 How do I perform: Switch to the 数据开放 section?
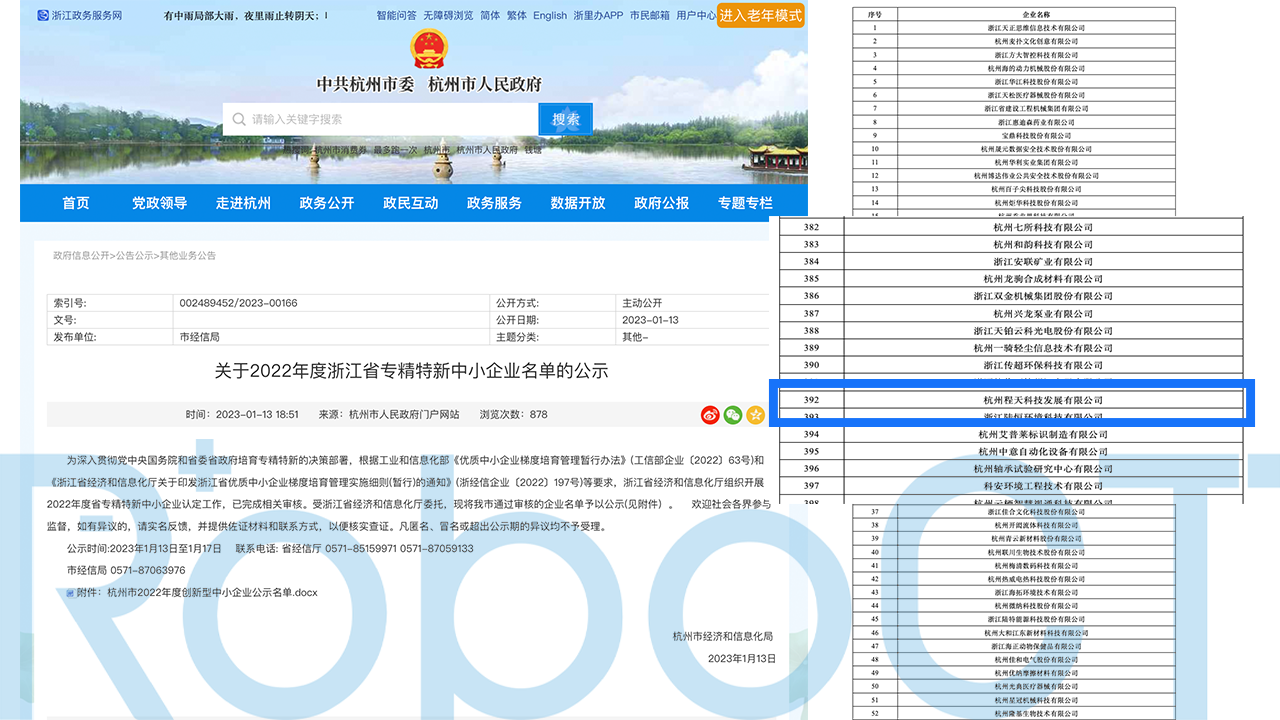point(576,202)
